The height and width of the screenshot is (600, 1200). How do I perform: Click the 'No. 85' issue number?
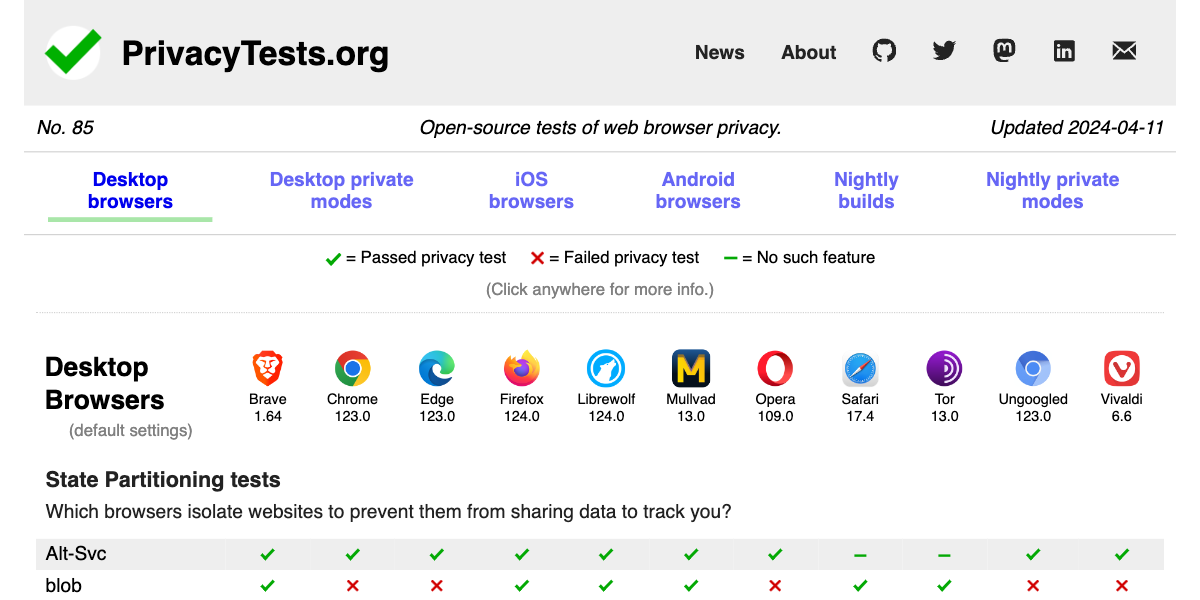click(x=65, y=128)
